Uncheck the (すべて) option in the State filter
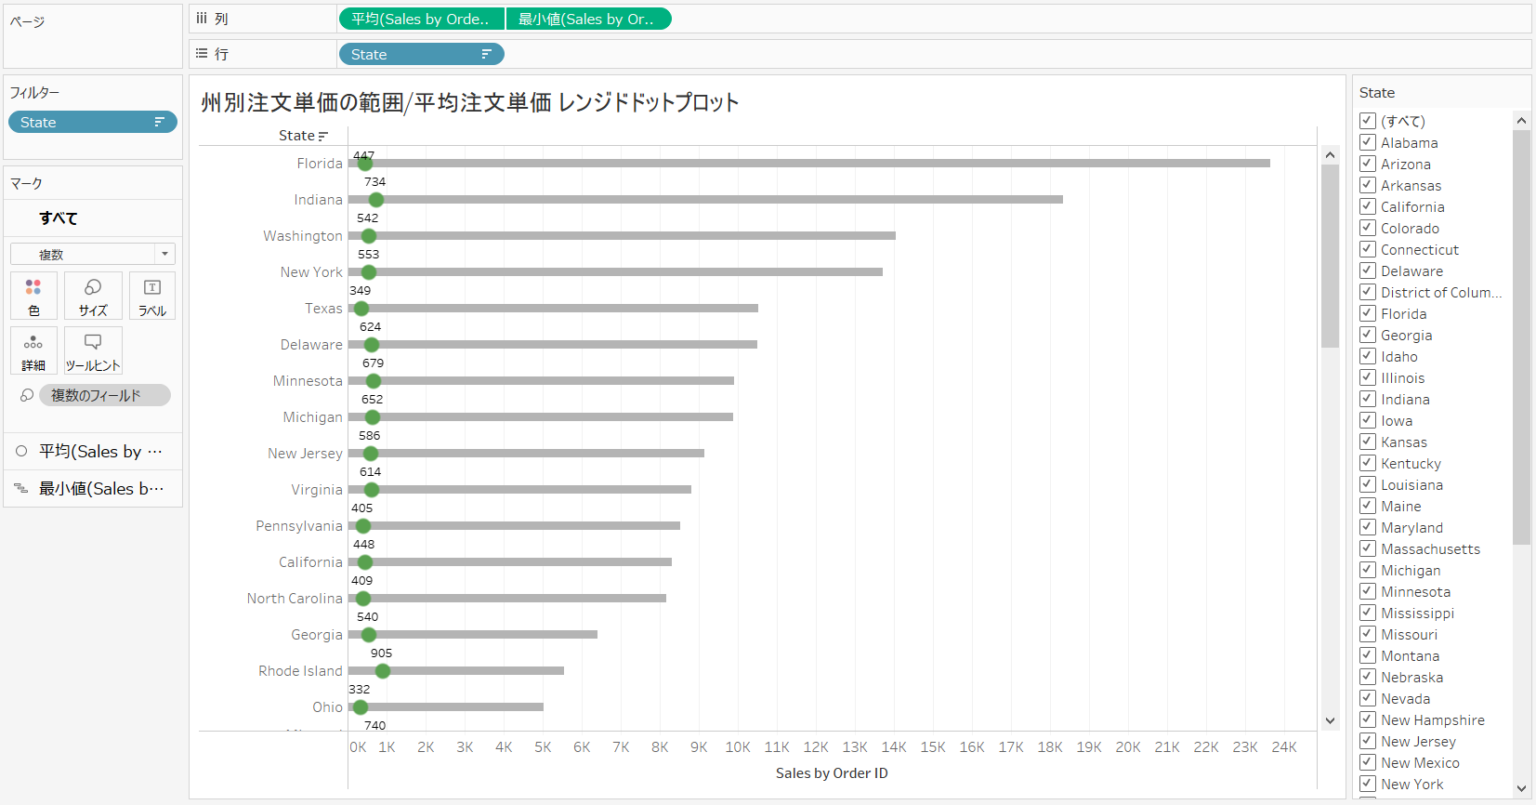The width and height of the screenshot is (1536, 805). [x=1366, y=120]
